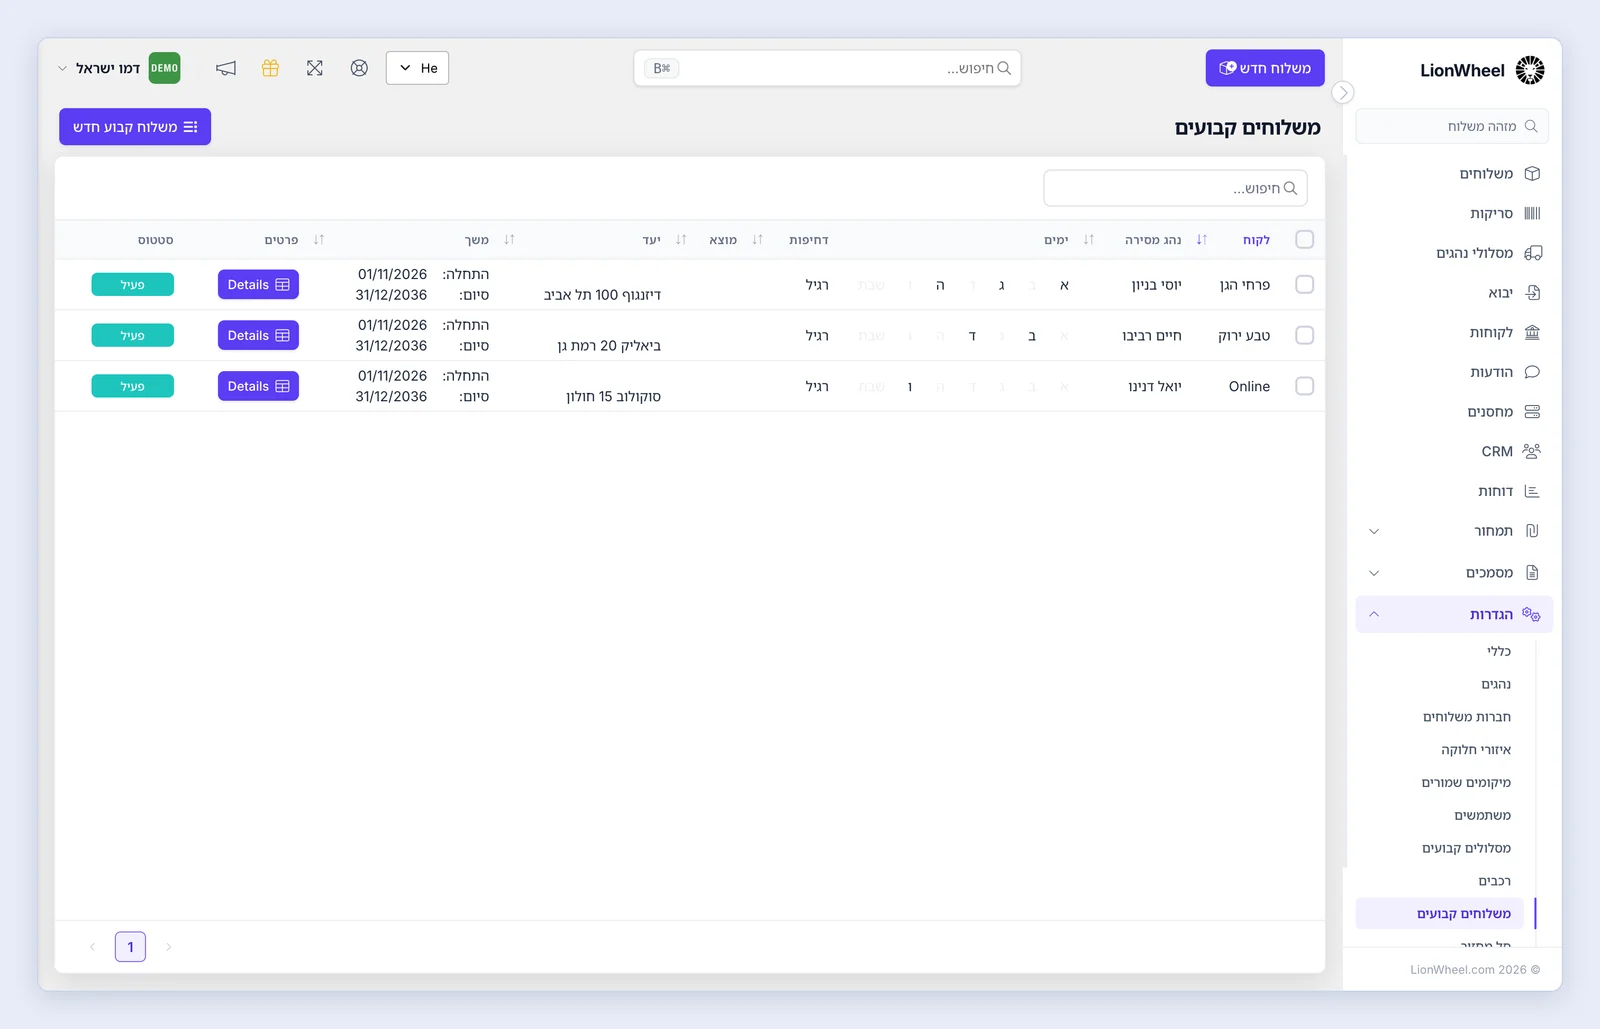The height and width of the screenshot is (1029, 1600).
Task: Sort by the לקוח column arrows
Action: pos(1201,240)
